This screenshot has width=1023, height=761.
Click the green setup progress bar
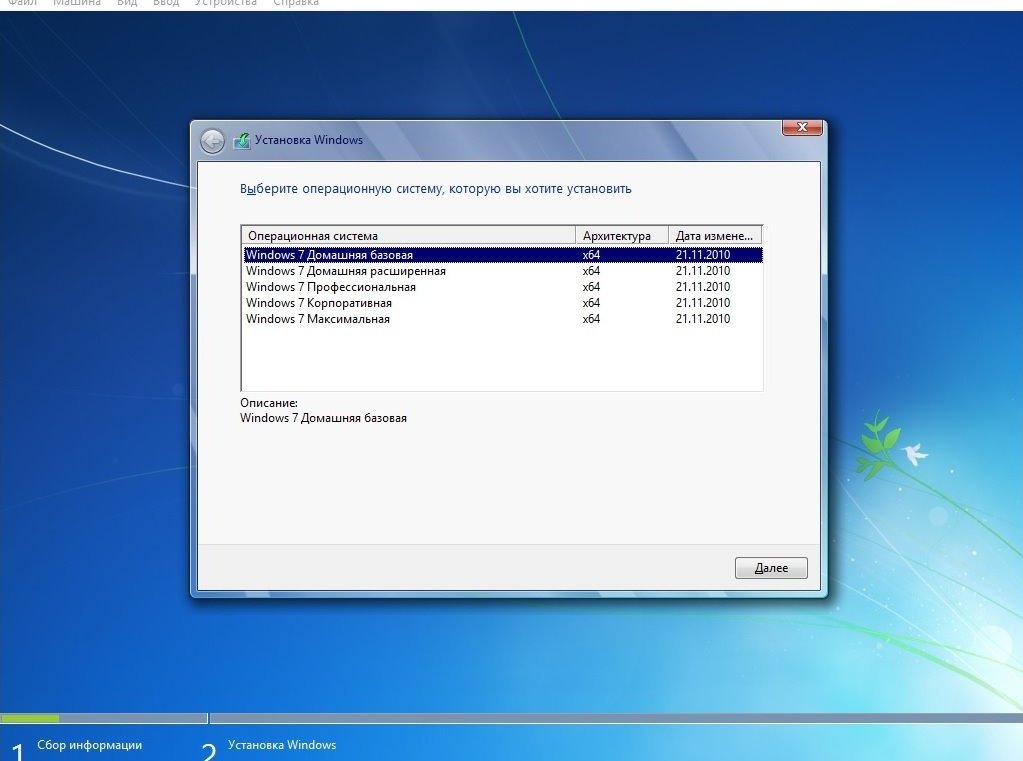pyautogui.click(x=30, y=719)
